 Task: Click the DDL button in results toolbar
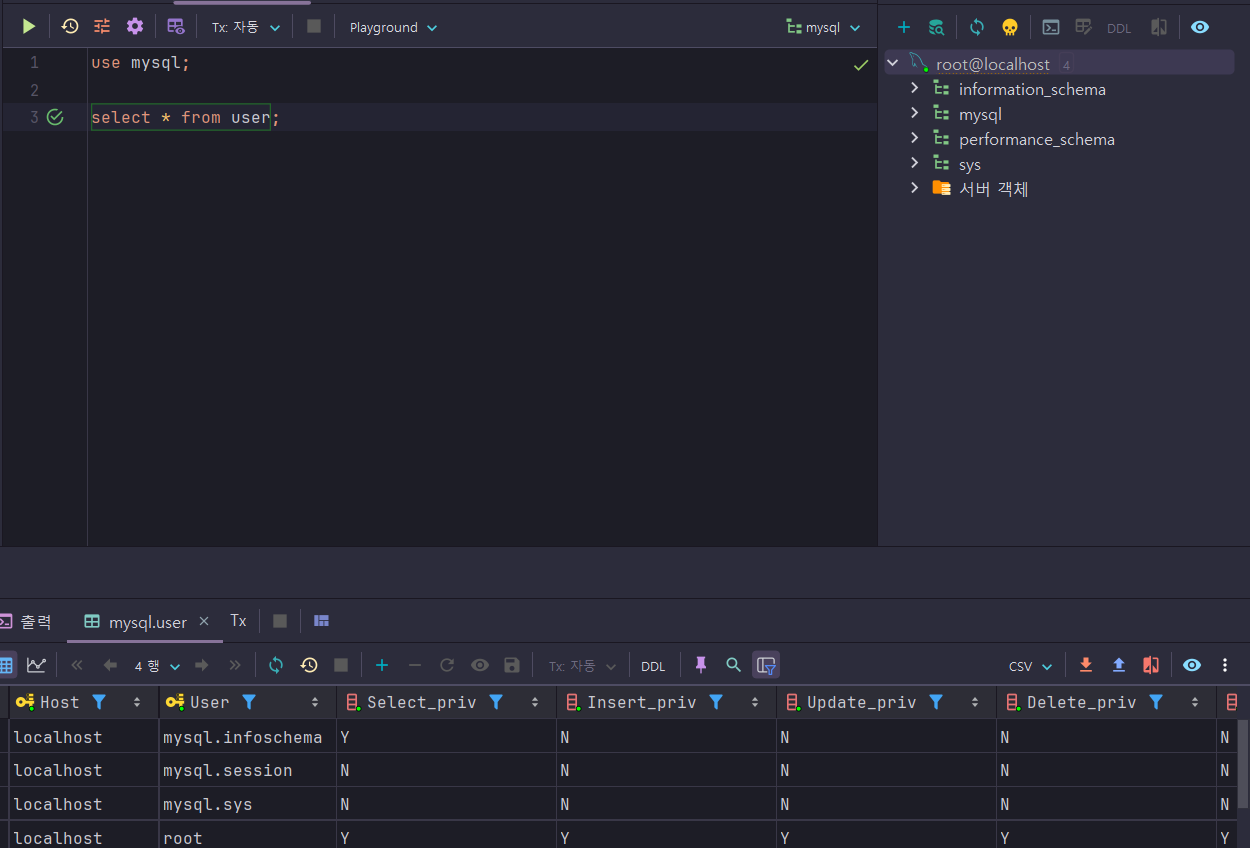653,666
